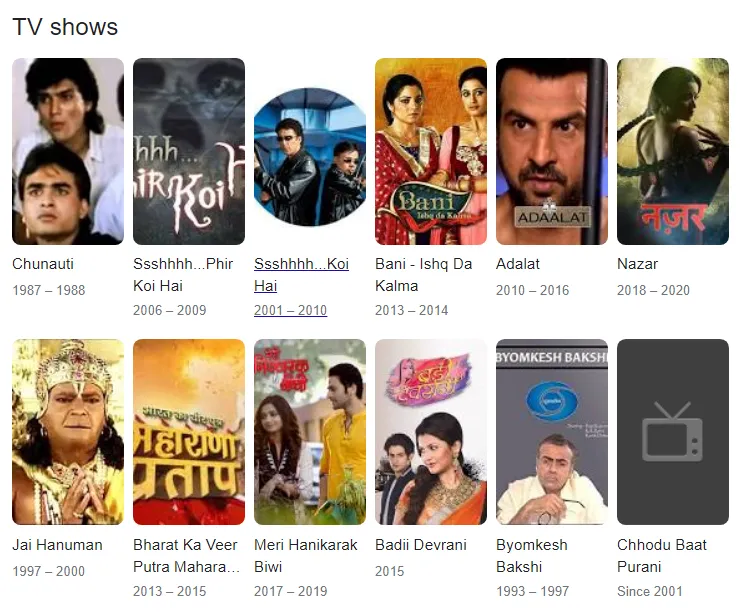The image size is (748, 613).
Task: Select the Byomkesh Bakshi poster image
Action: click(x=552, y=432)
